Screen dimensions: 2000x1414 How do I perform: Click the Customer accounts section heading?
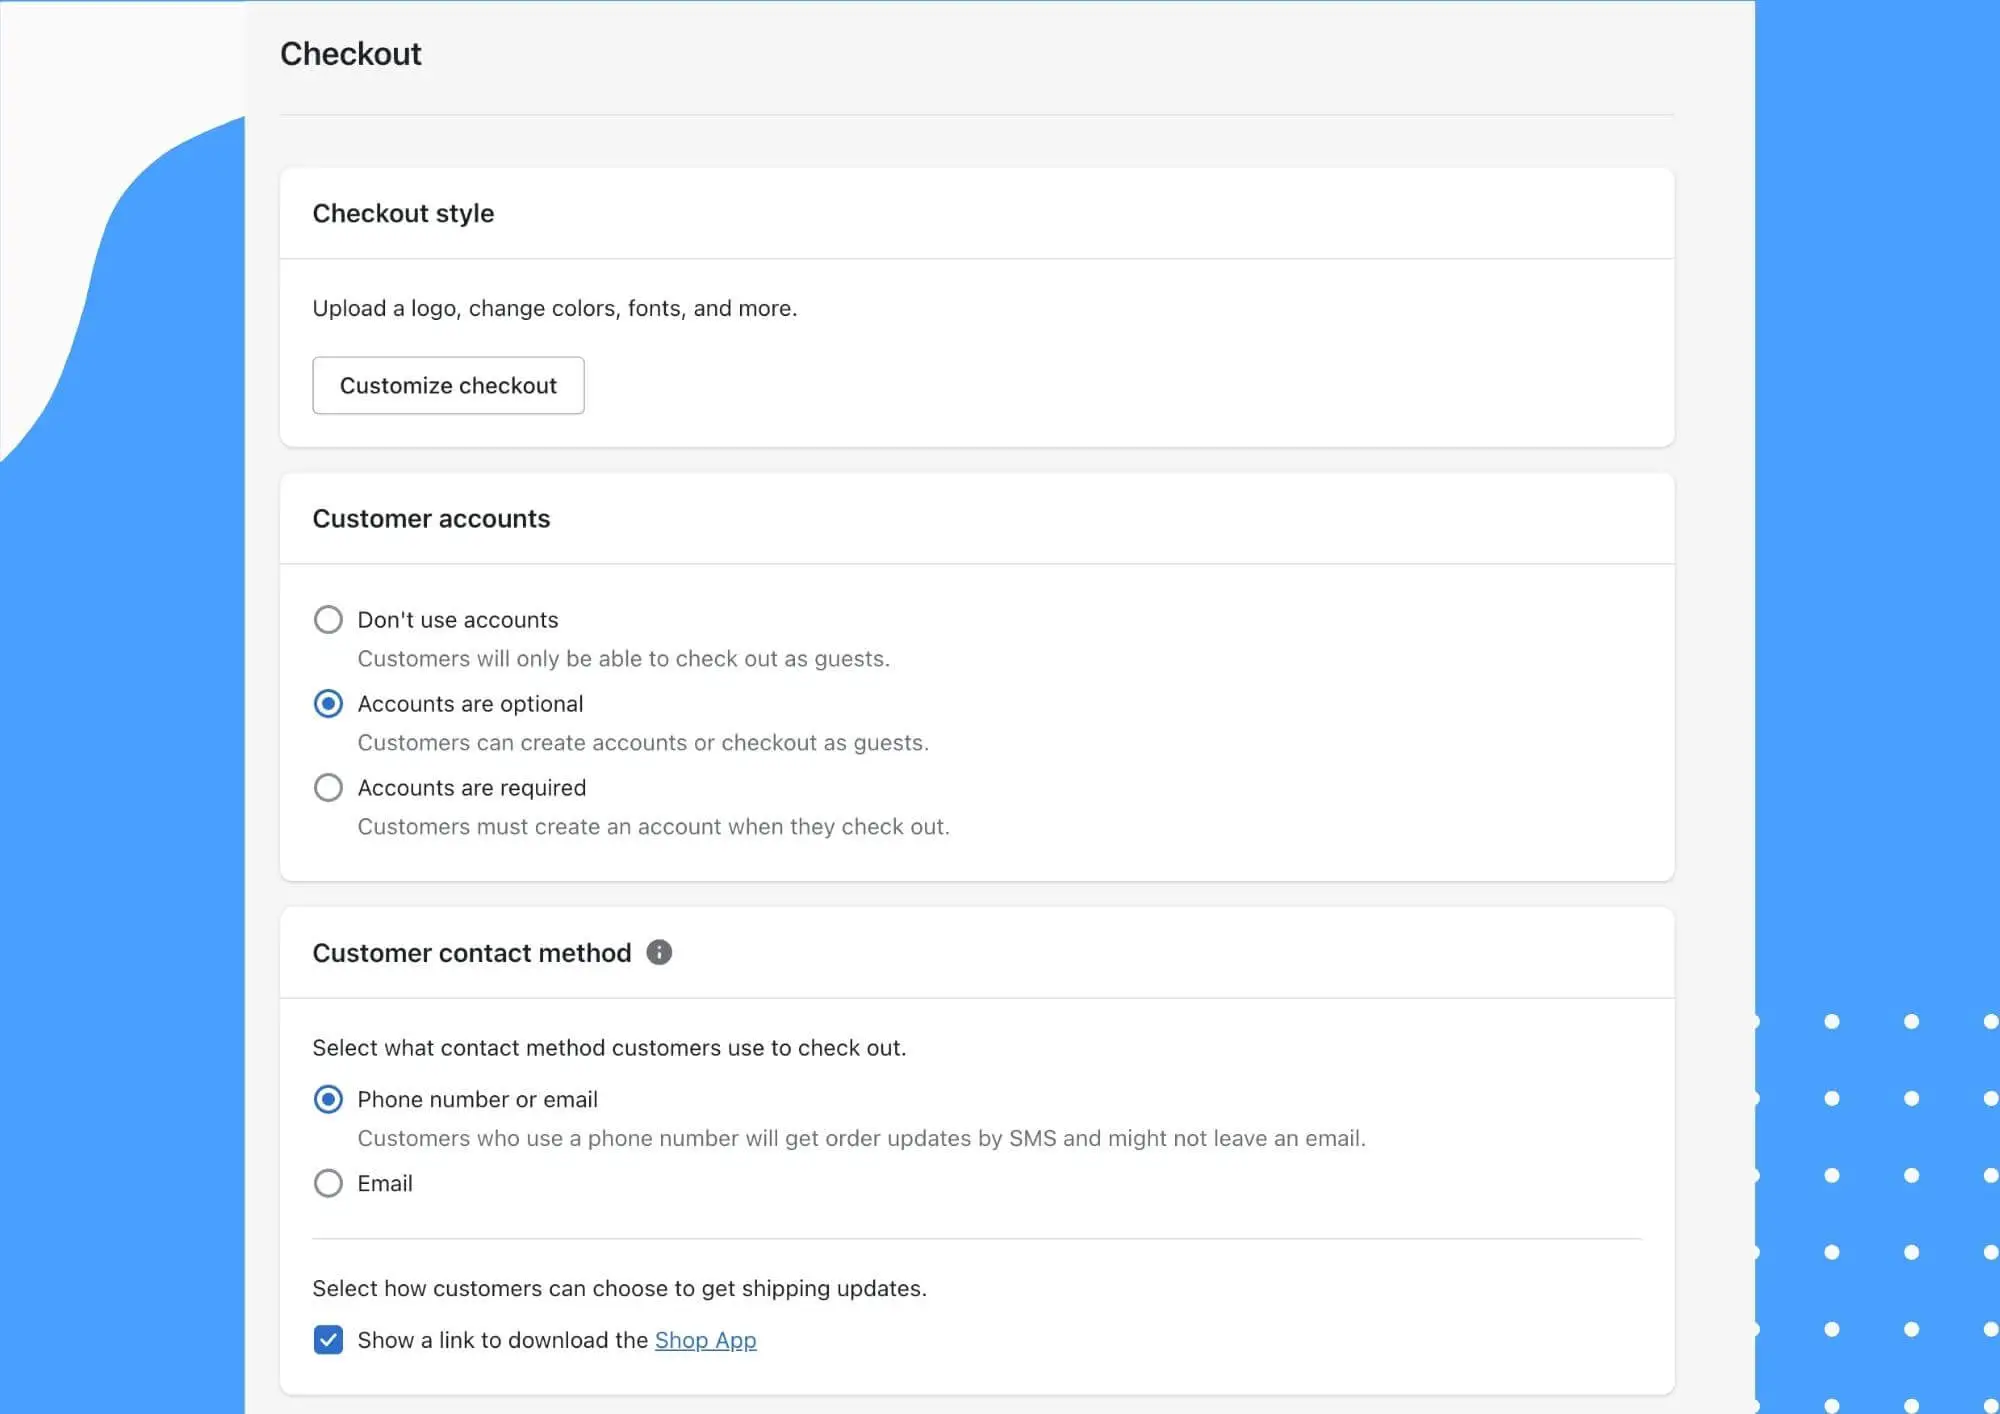point(431,518)
